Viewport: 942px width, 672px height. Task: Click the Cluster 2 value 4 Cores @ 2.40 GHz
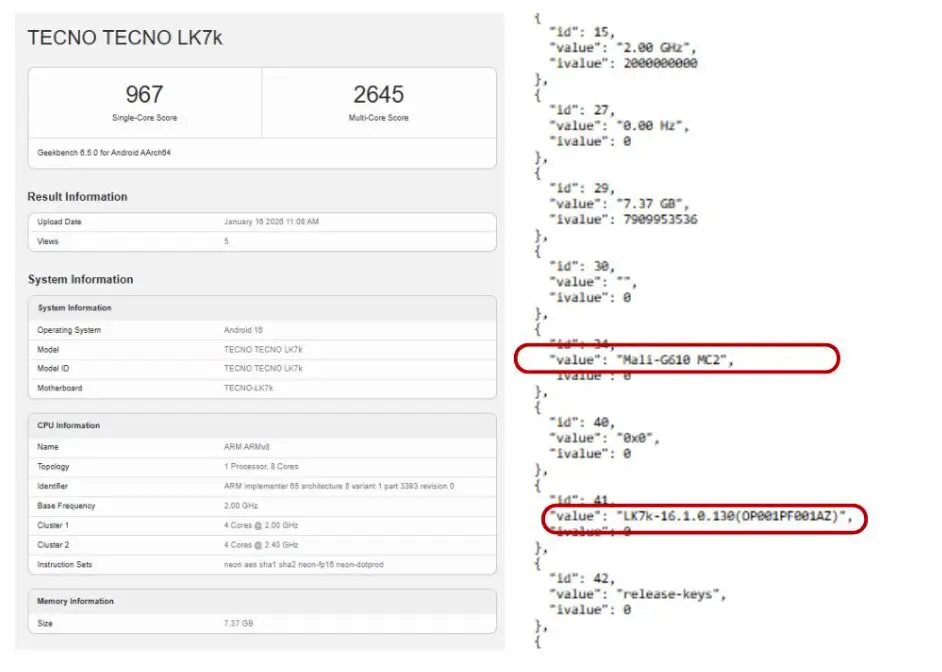point(260,544)
